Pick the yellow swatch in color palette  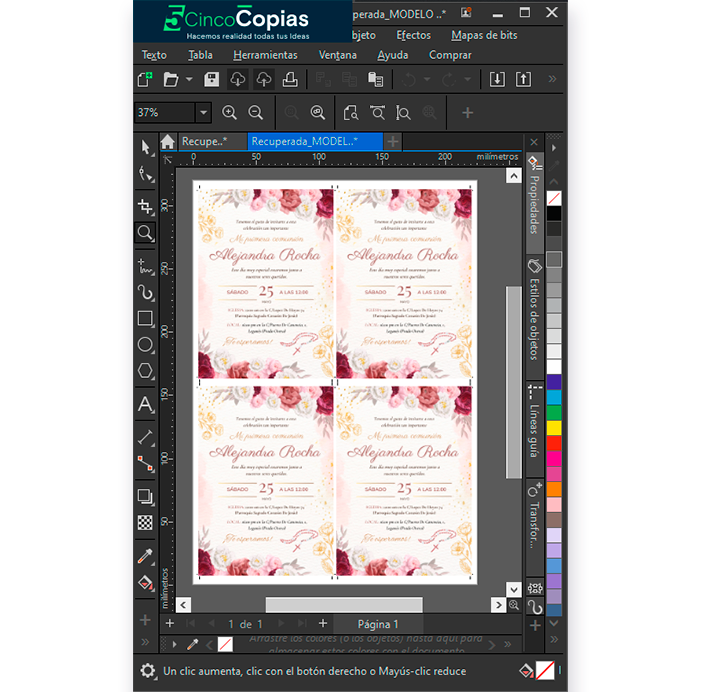(x=554, y=428)
